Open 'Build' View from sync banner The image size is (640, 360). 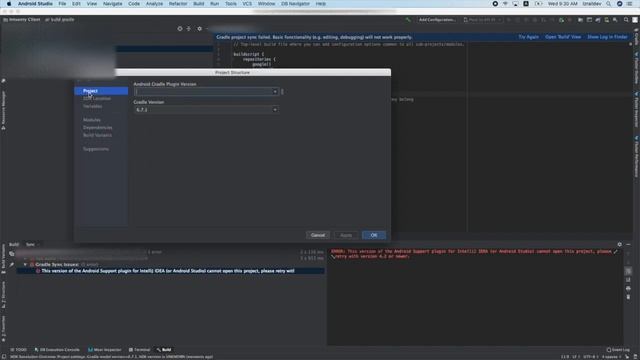tap(563, 37)
